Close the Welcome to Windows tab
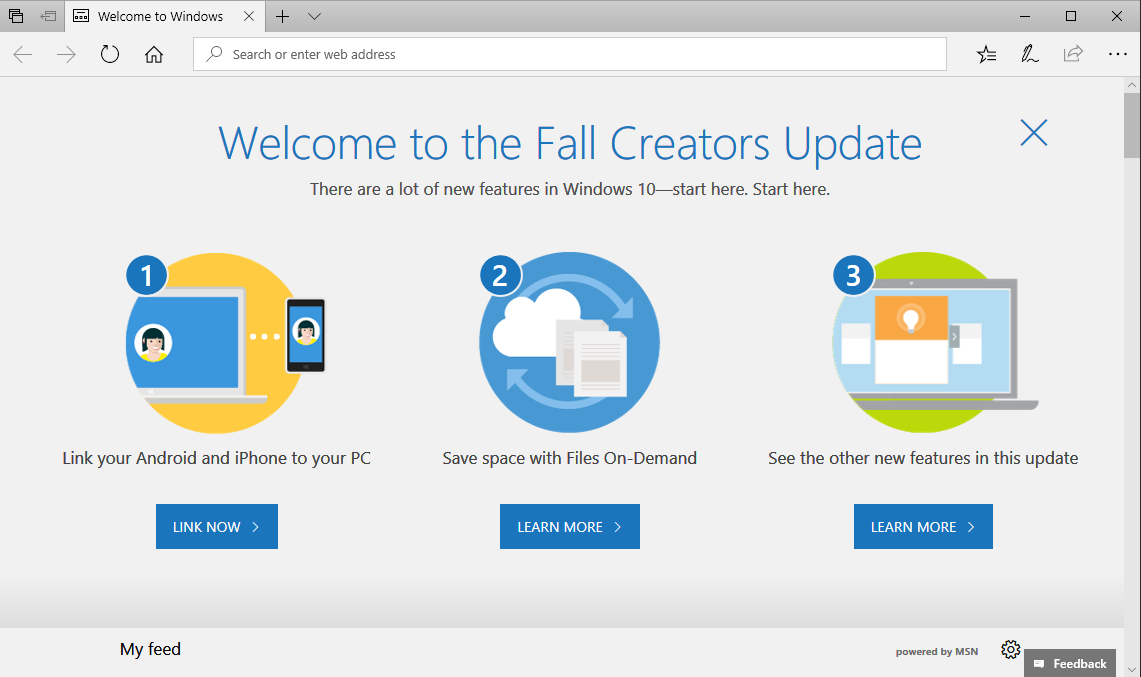 coord(249,16)
